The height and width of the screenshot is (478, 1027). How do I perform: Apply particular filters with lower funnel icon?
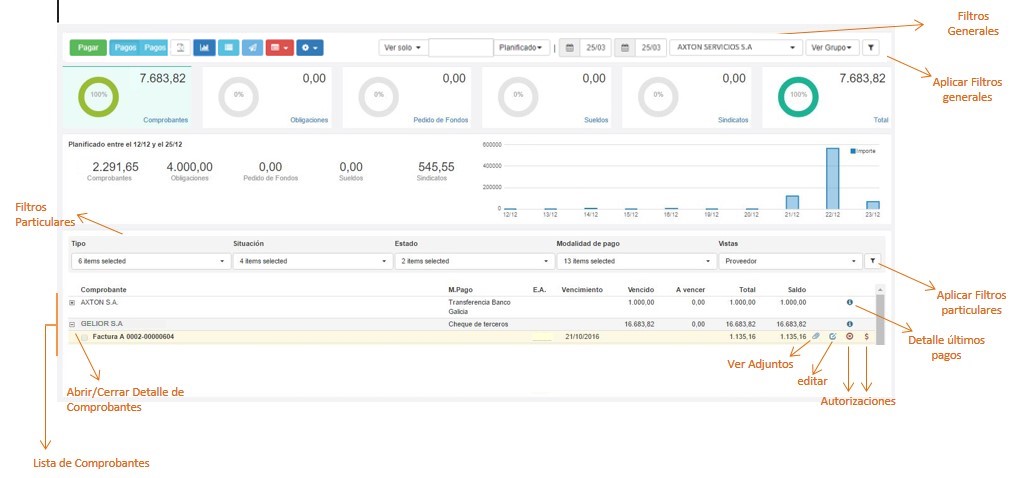(x=872, y=261)
